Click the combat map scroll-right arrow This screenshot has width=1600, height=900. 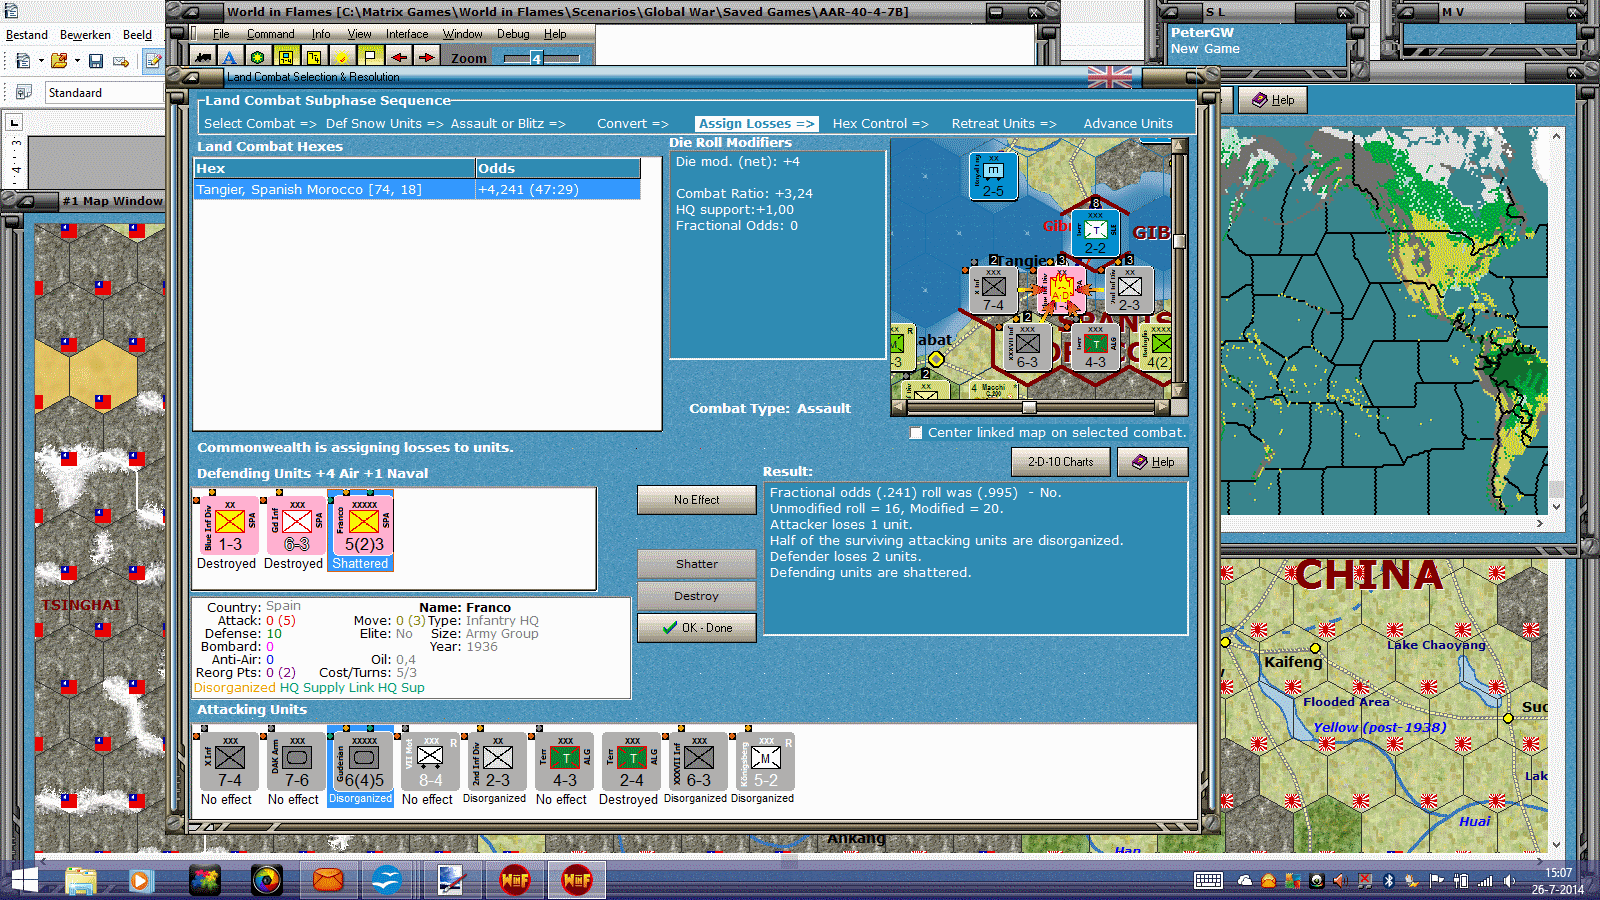point(1161,407)
